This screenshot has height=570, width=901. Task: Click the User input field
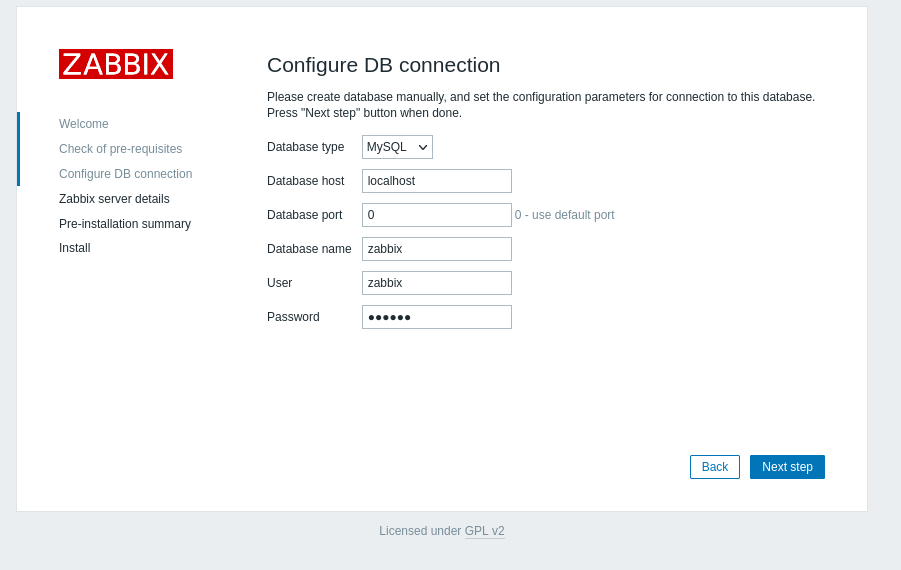(437, 283)
